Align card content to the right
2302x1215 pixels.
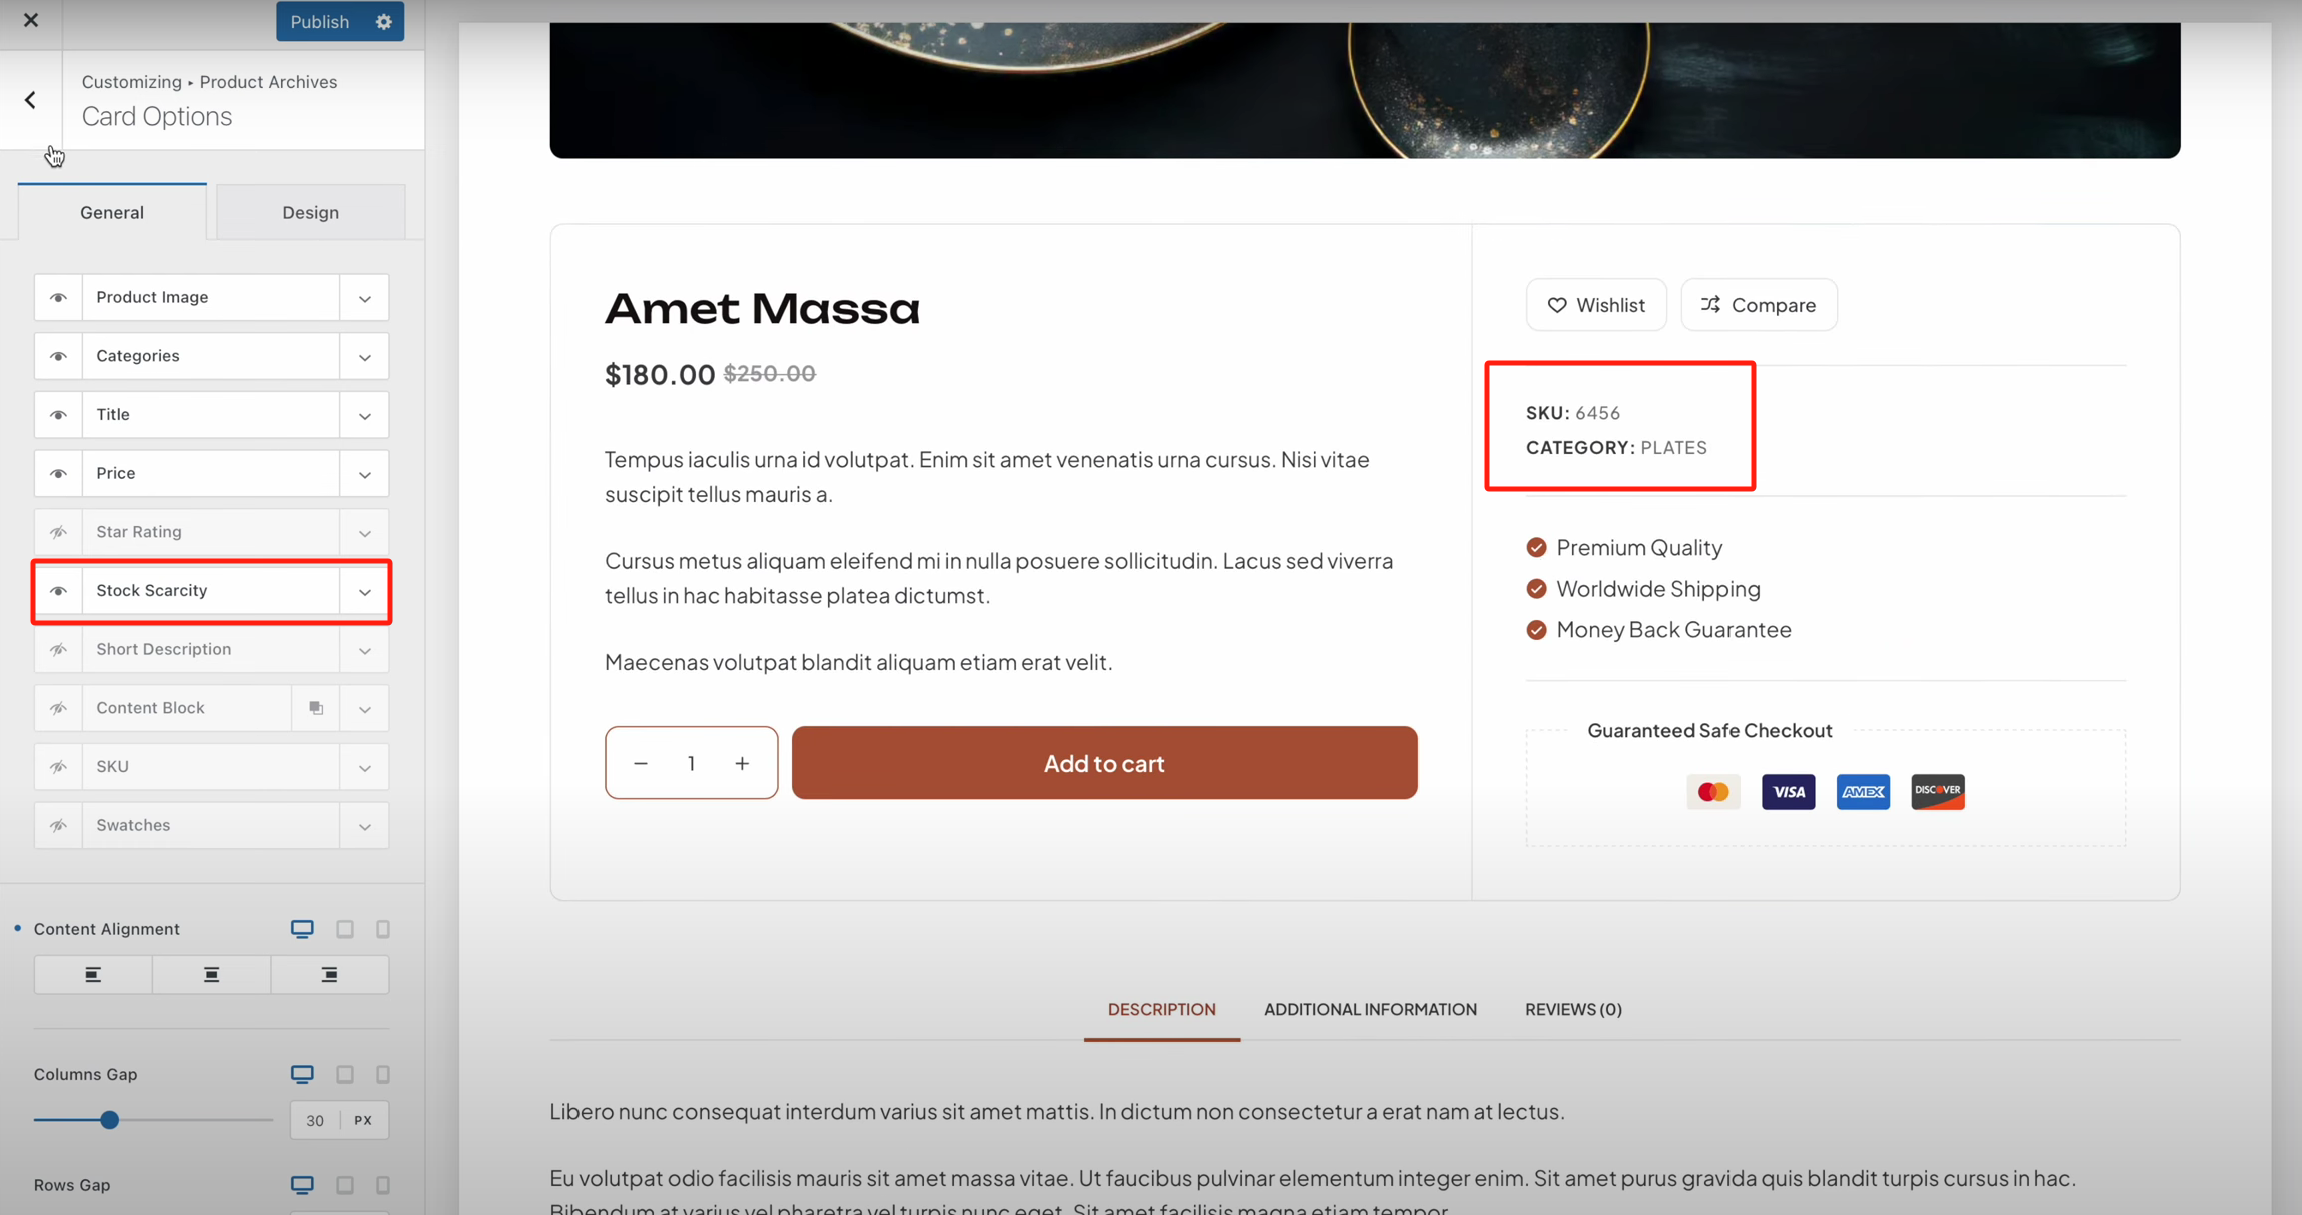[x=329, y=975]
